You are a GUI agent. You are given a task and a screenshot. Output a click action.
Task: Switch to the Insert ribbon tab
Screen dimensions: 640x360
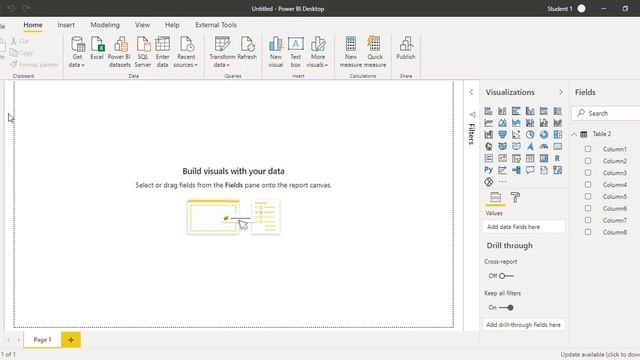tap(66, 25)
